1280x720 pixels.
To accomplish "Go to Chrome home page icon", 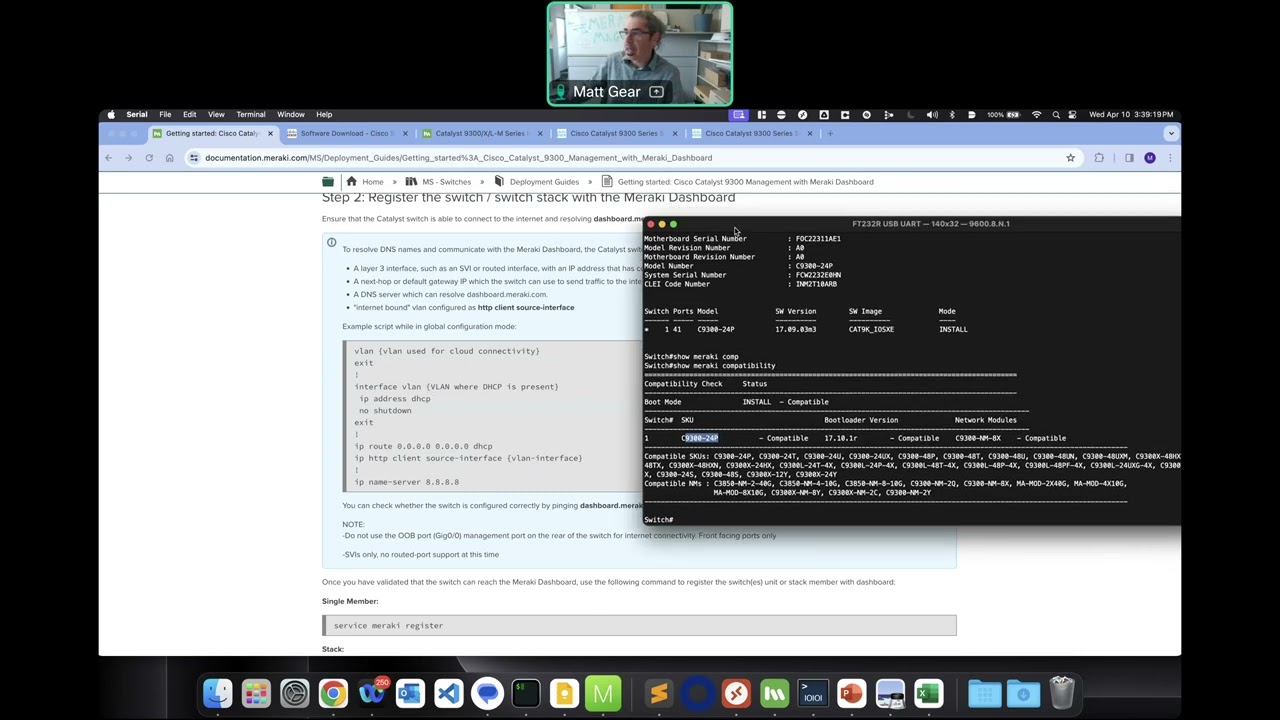I will point(169,158).
